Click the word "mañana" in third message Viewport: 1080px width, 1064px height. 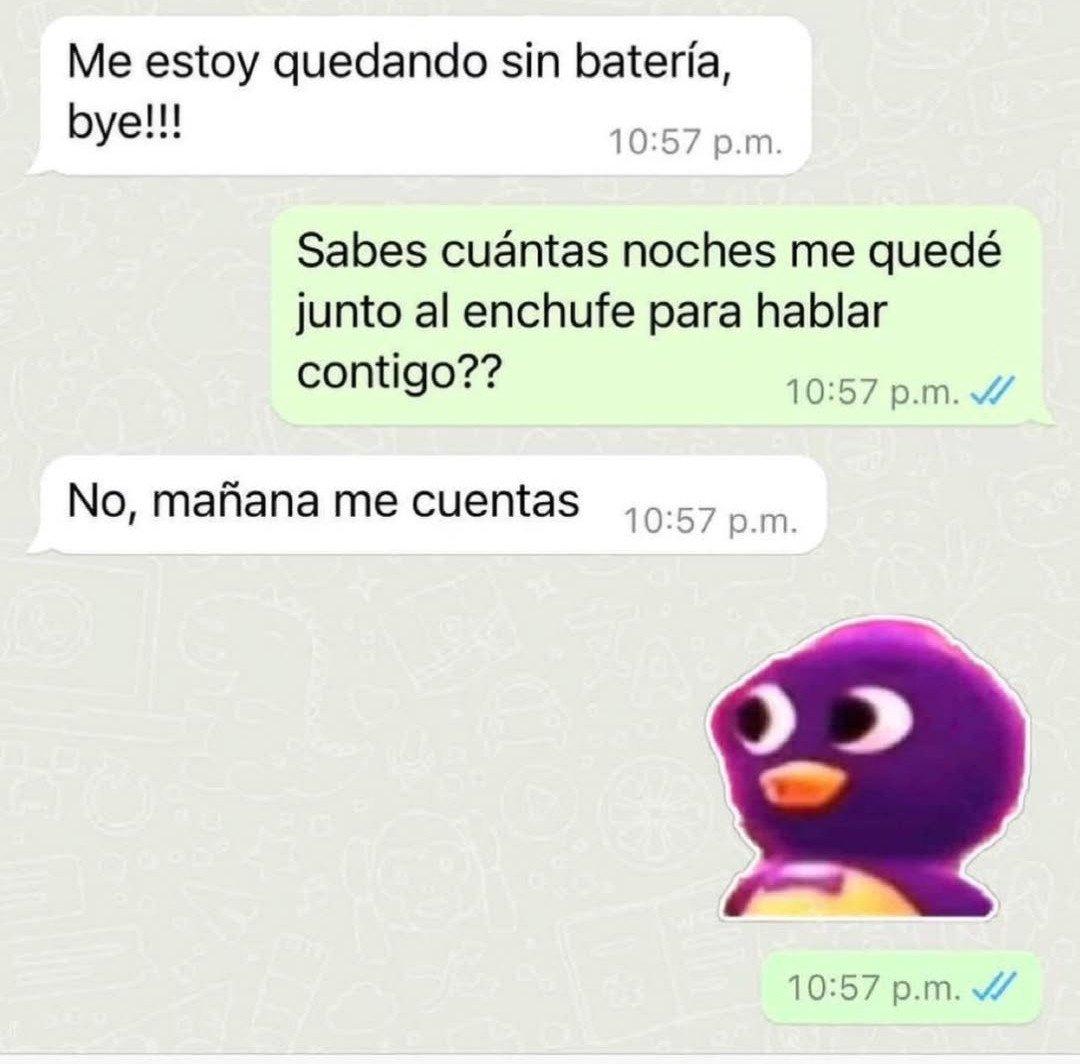click(x=236, y=501)
